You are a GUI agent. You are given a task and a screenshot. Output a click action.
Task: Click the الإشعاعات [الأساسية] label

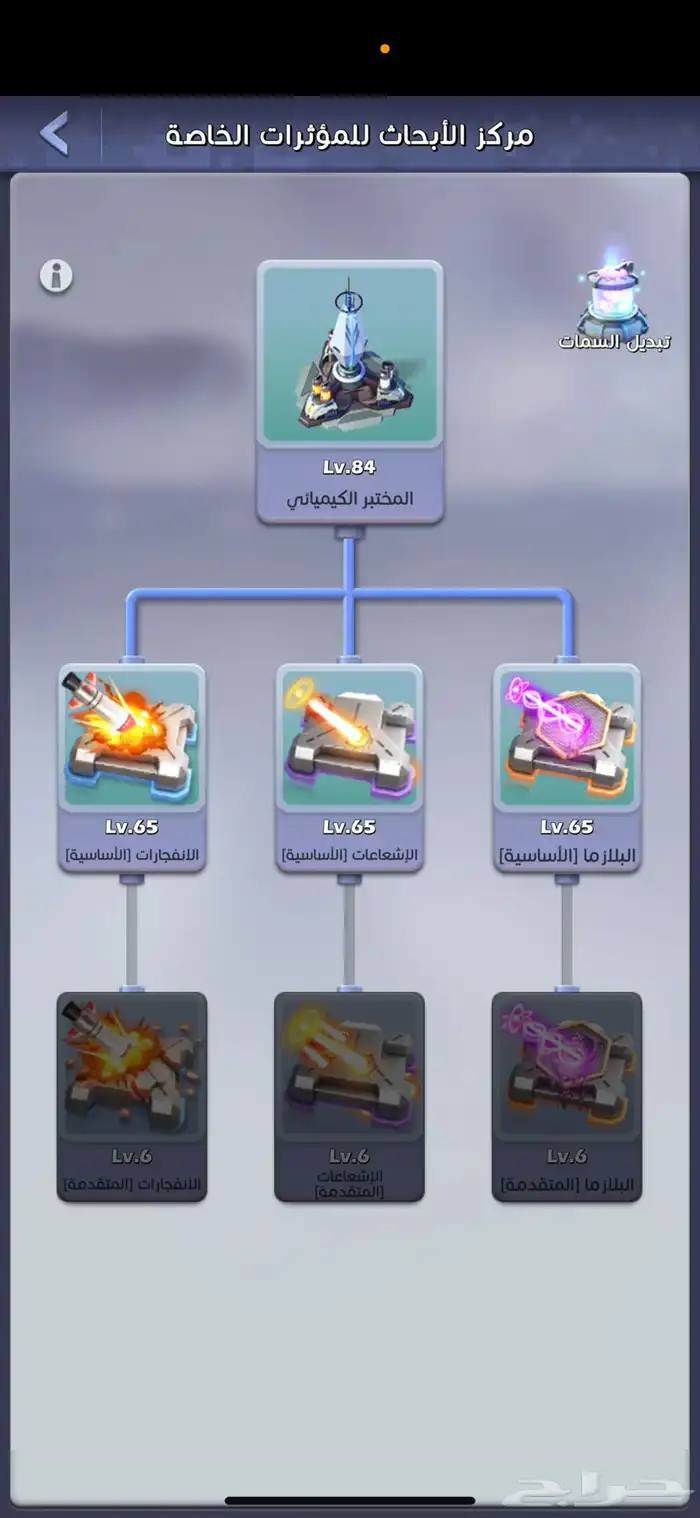[x=349, y=856]
